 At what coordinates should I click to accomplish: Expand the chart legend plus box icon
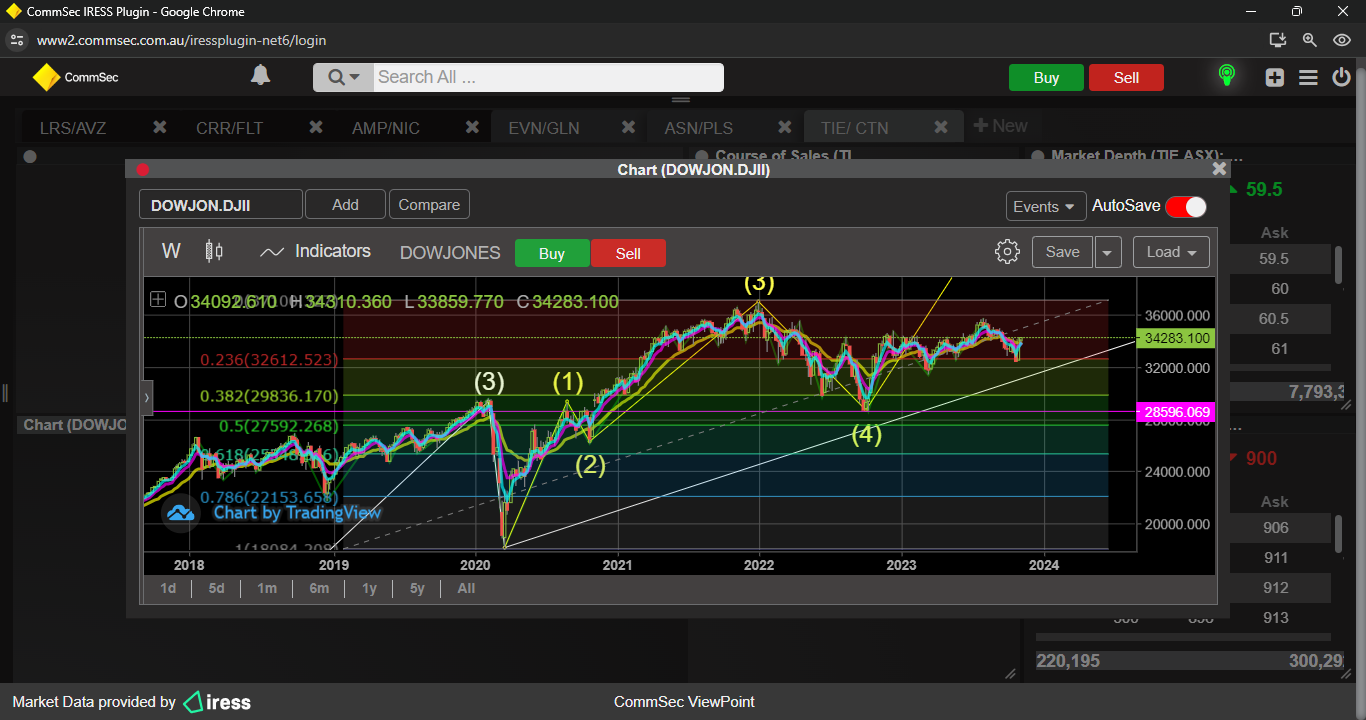coord(157,299)
